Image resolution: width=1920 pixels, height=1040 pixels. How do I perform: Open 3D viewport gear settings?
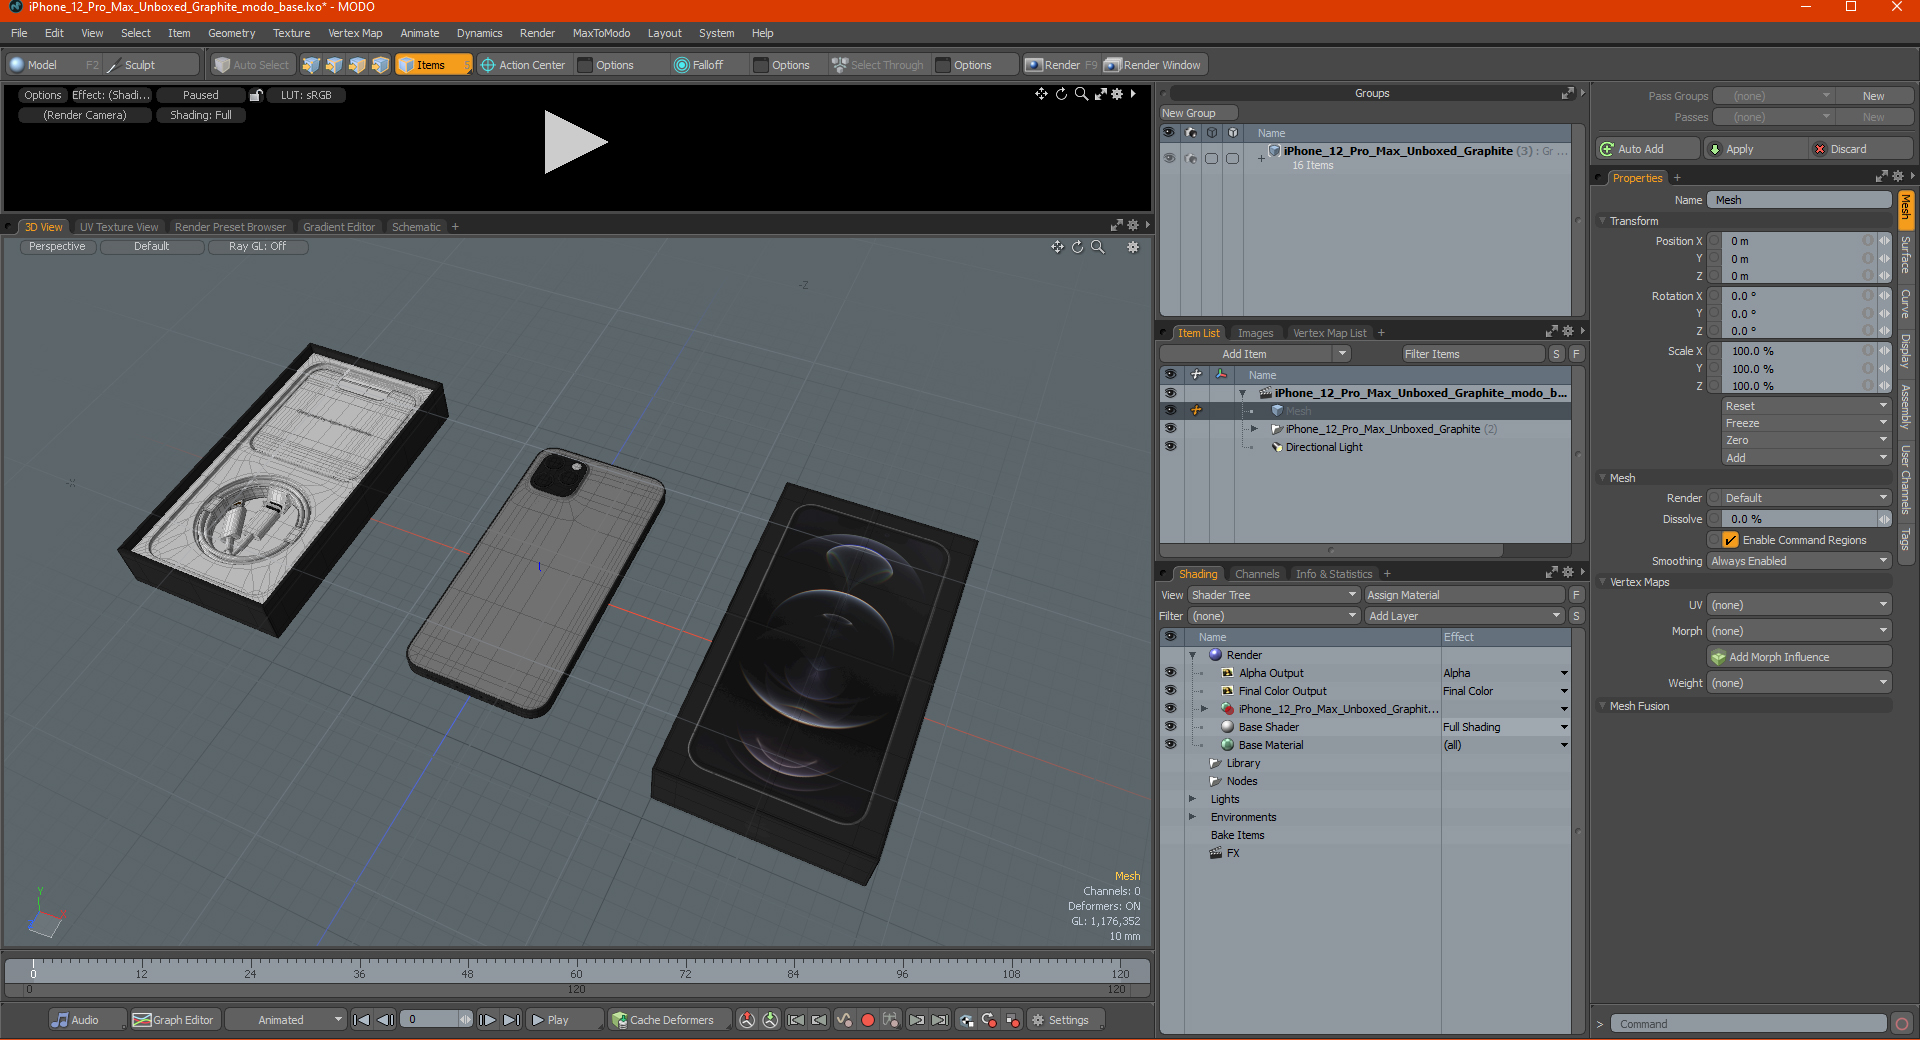pos(1133,247)
